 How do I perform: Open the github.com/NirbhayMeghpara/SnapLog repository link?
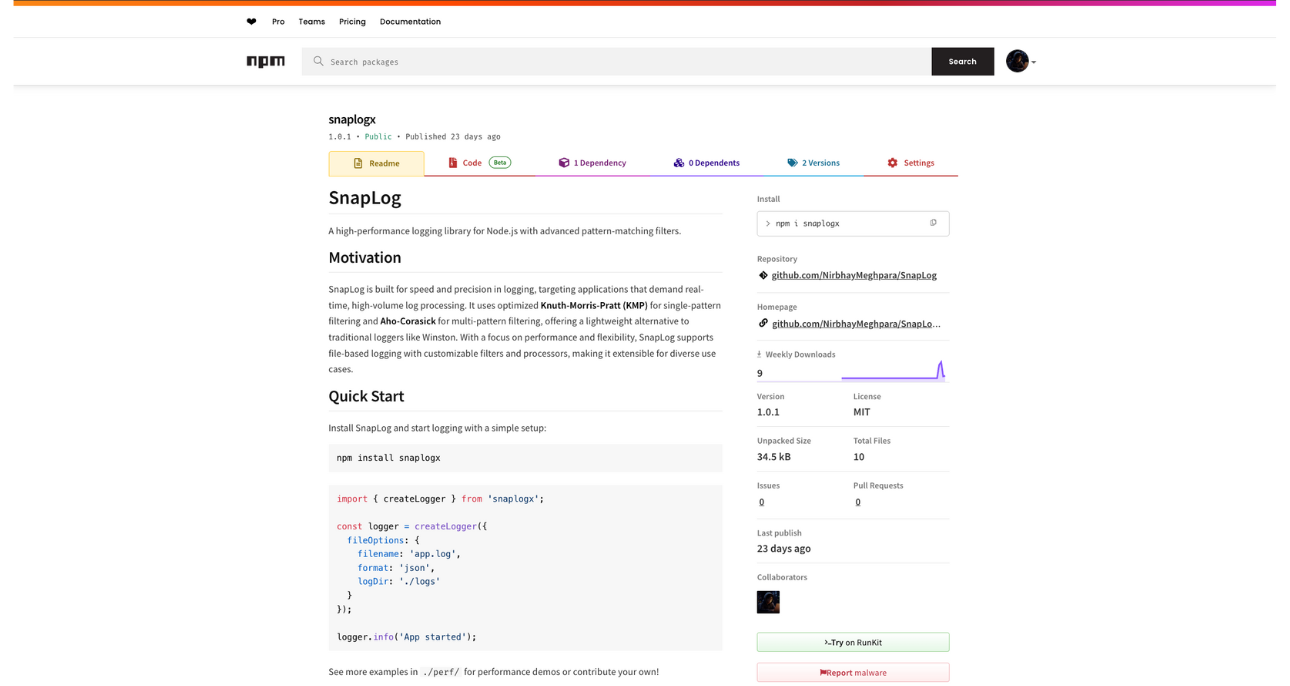[854, 275]
